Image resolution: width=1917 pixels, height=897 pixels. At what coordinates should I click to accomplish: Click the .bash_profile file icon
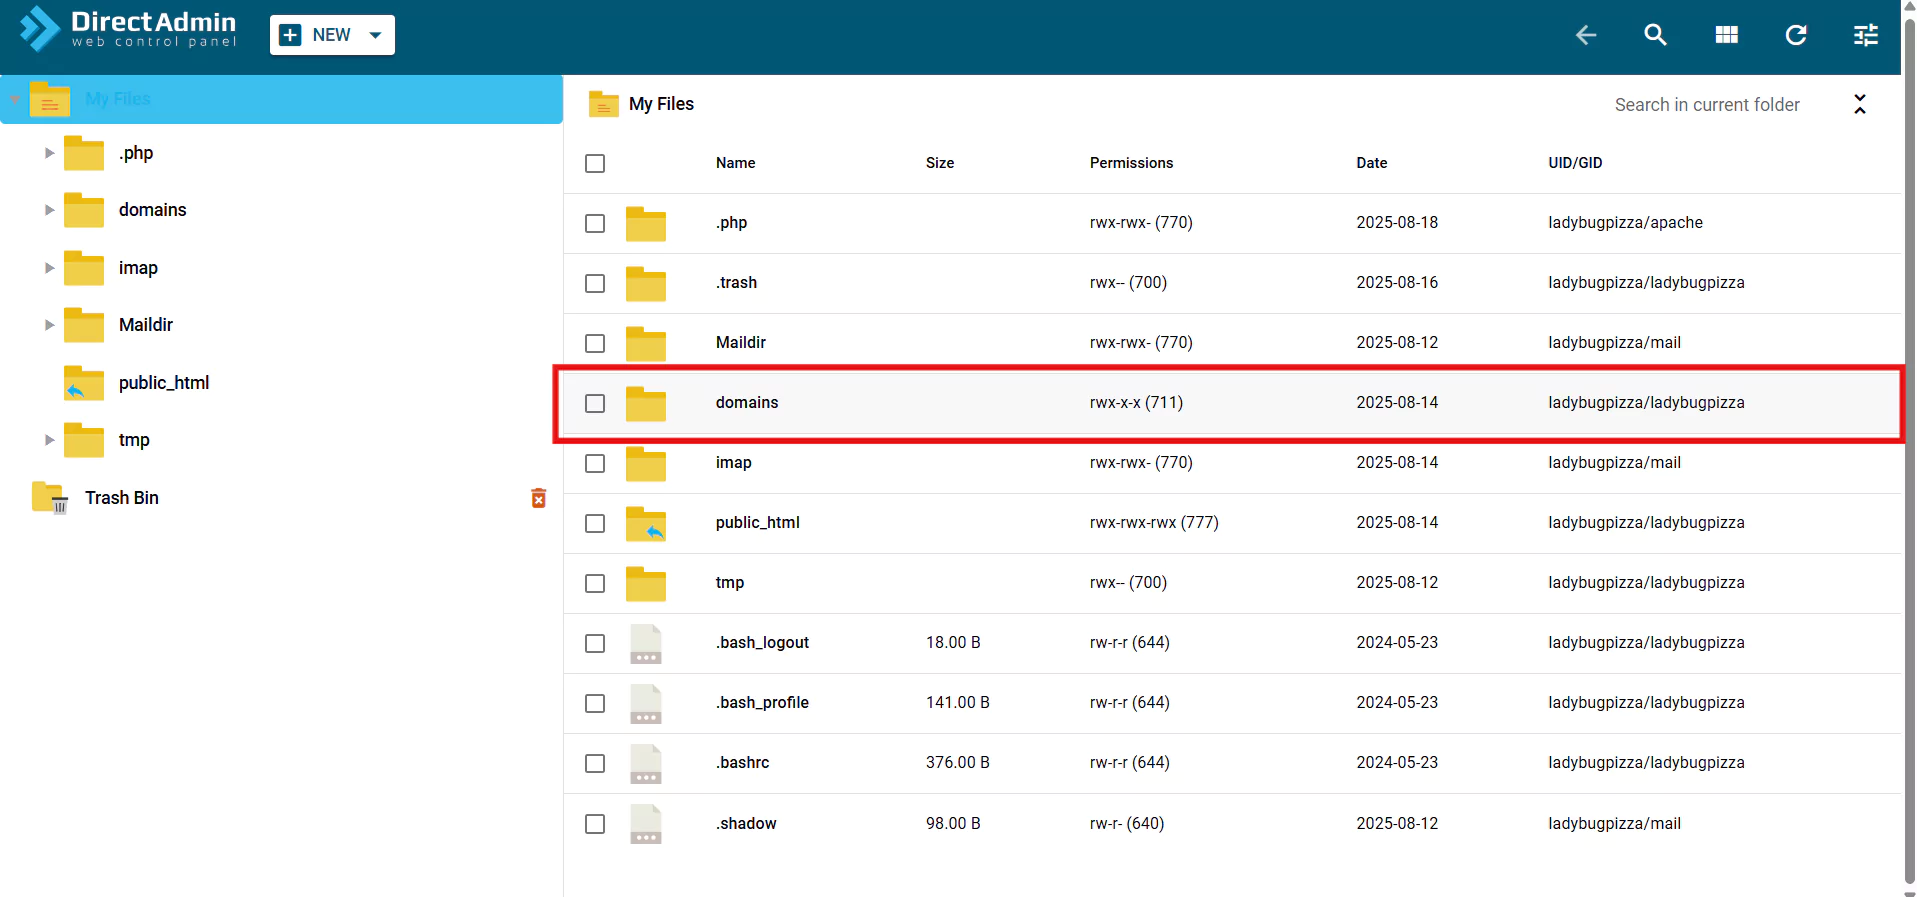tap(646, 704)
